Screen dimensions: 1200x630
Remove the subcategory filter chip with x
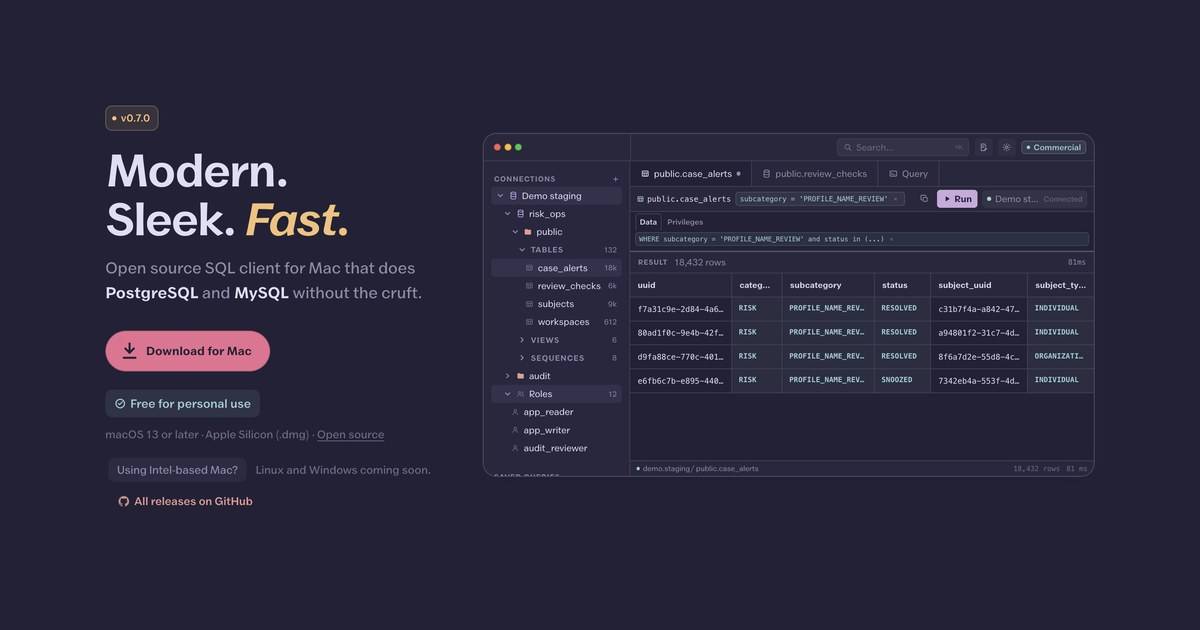895,199
